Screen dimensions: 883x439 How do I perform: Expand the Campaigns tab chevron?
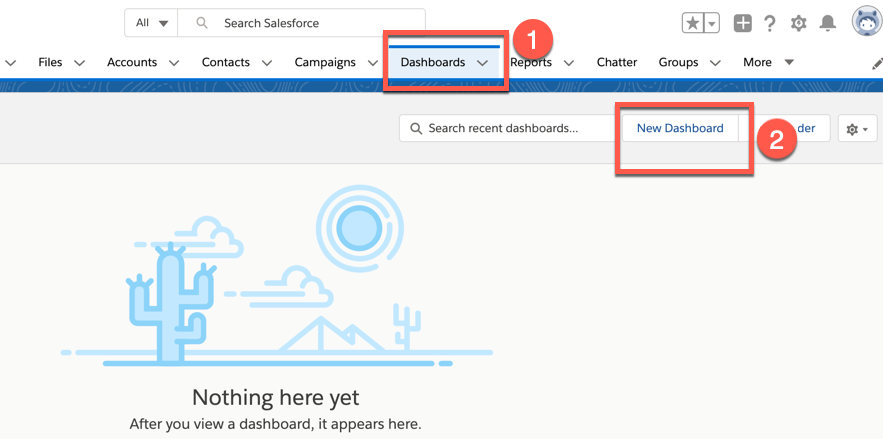tap(373, 63)
